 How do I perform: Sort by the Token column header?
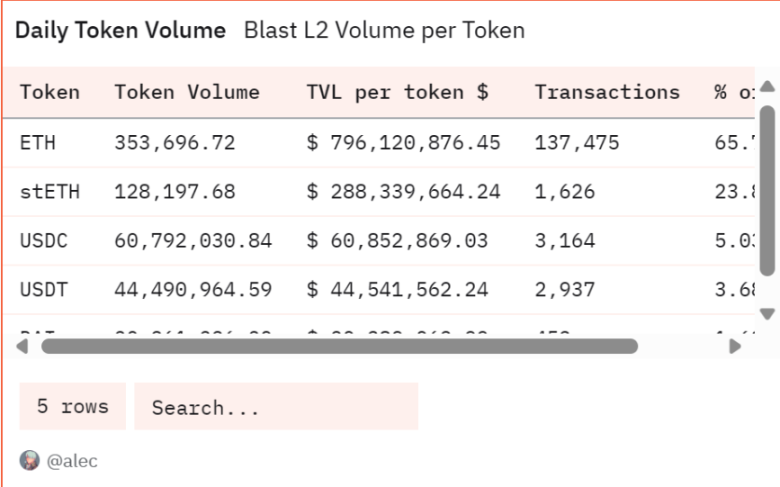pos(50,92)
